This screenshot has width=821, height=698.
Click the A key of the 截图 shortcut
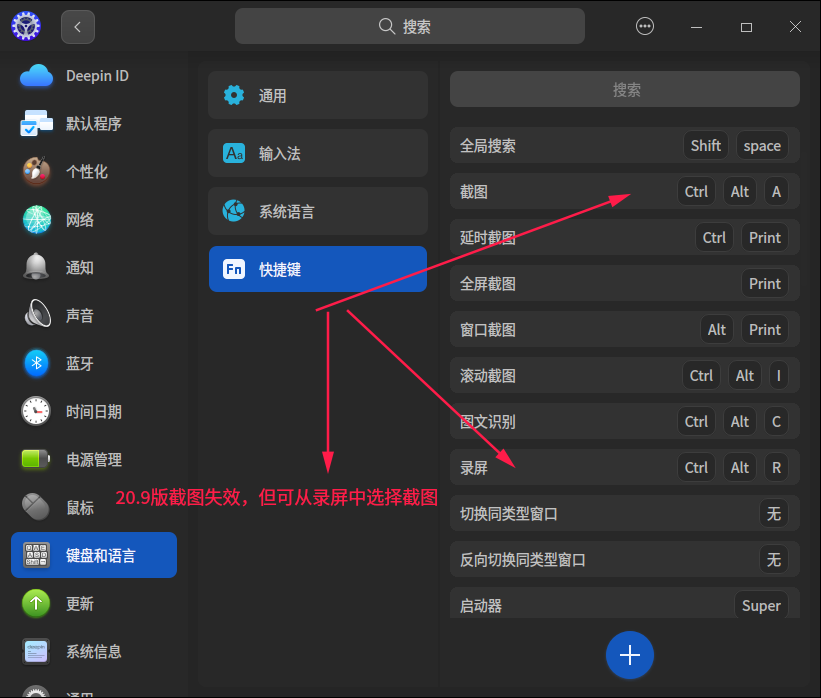[x=776, y=192]
